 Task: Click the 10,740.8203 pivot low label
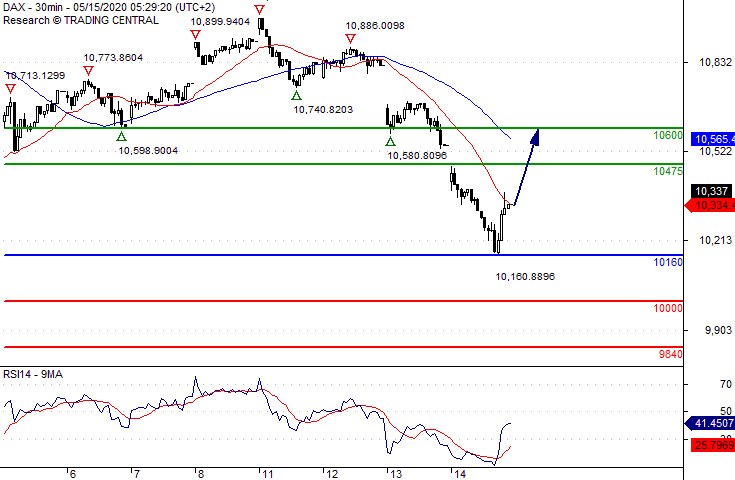click(323, 110)
